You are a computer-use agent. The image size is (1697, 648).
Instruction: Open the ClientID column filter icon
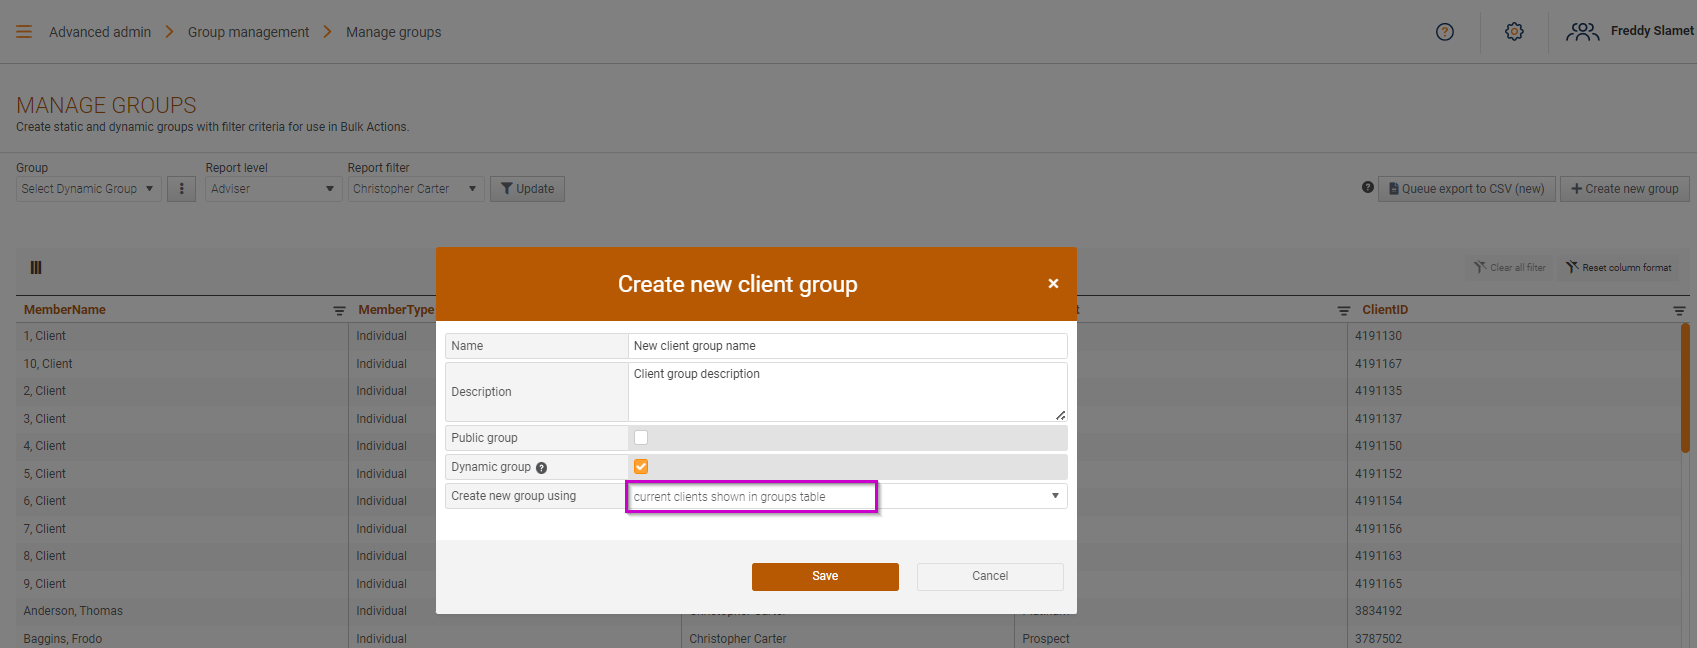click(1679, 311)
